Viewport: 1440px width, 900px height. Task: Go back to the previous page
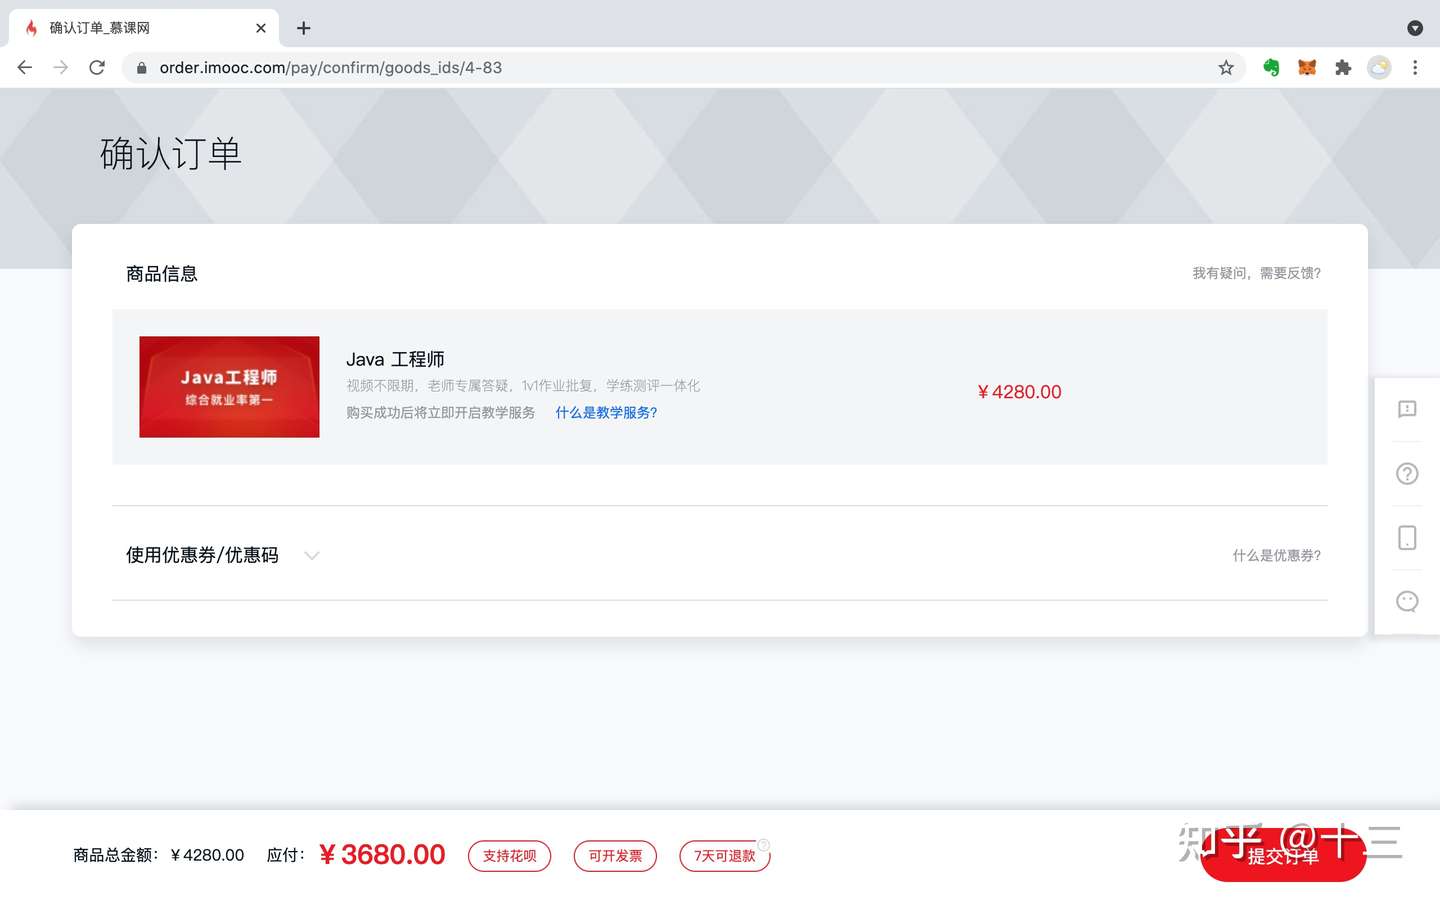[25, 67]
